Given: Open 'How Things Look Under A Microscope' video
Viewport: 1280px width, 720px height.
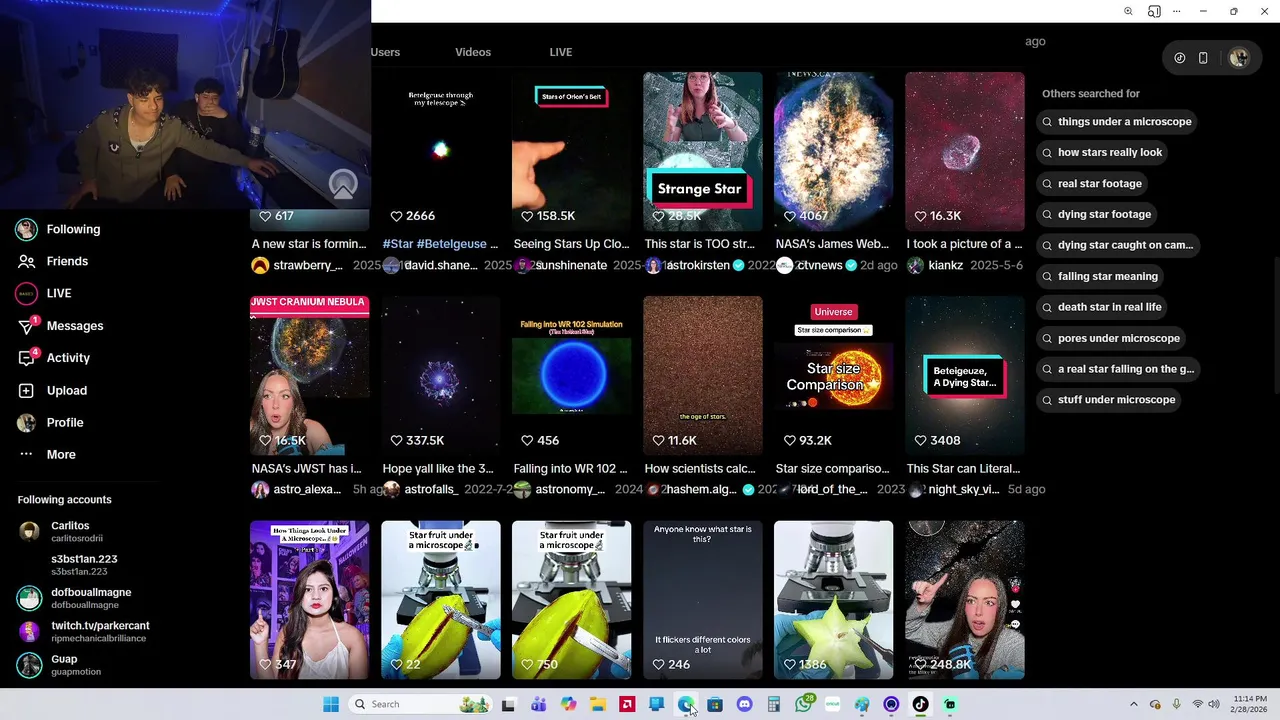Looking at the screenshot, I should pos(309,600).
